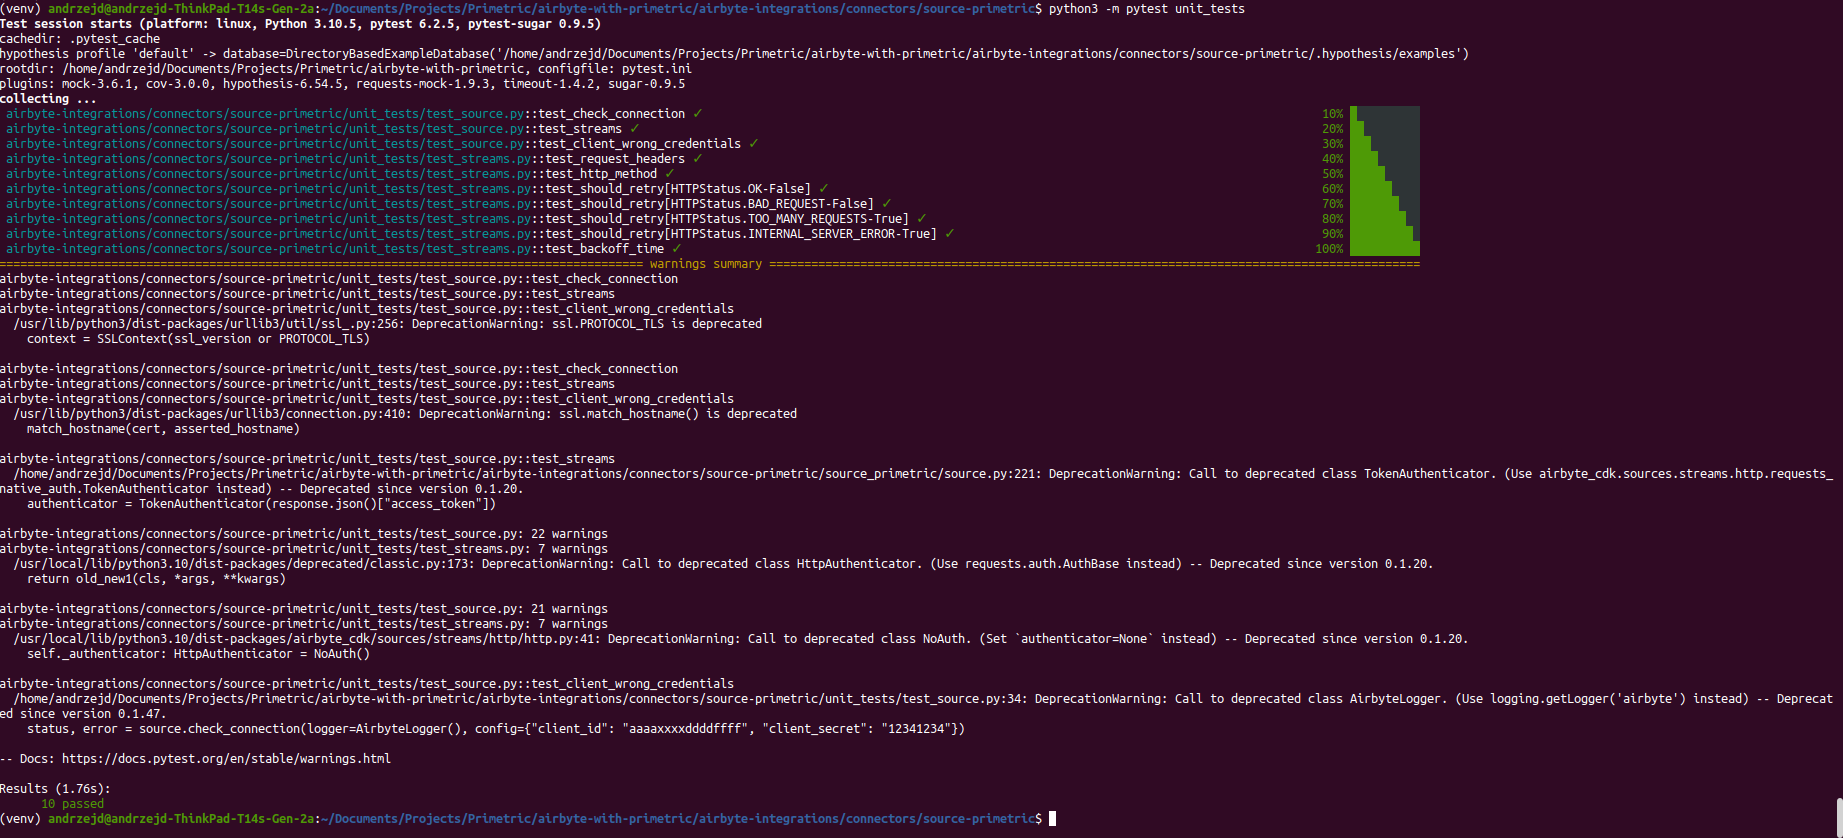This screenshot has width=1843, height=838.
Task: Click the 'ssl.PROTOCOL_TLS is deprecated' warning line
Action: [x=388, y=324]
